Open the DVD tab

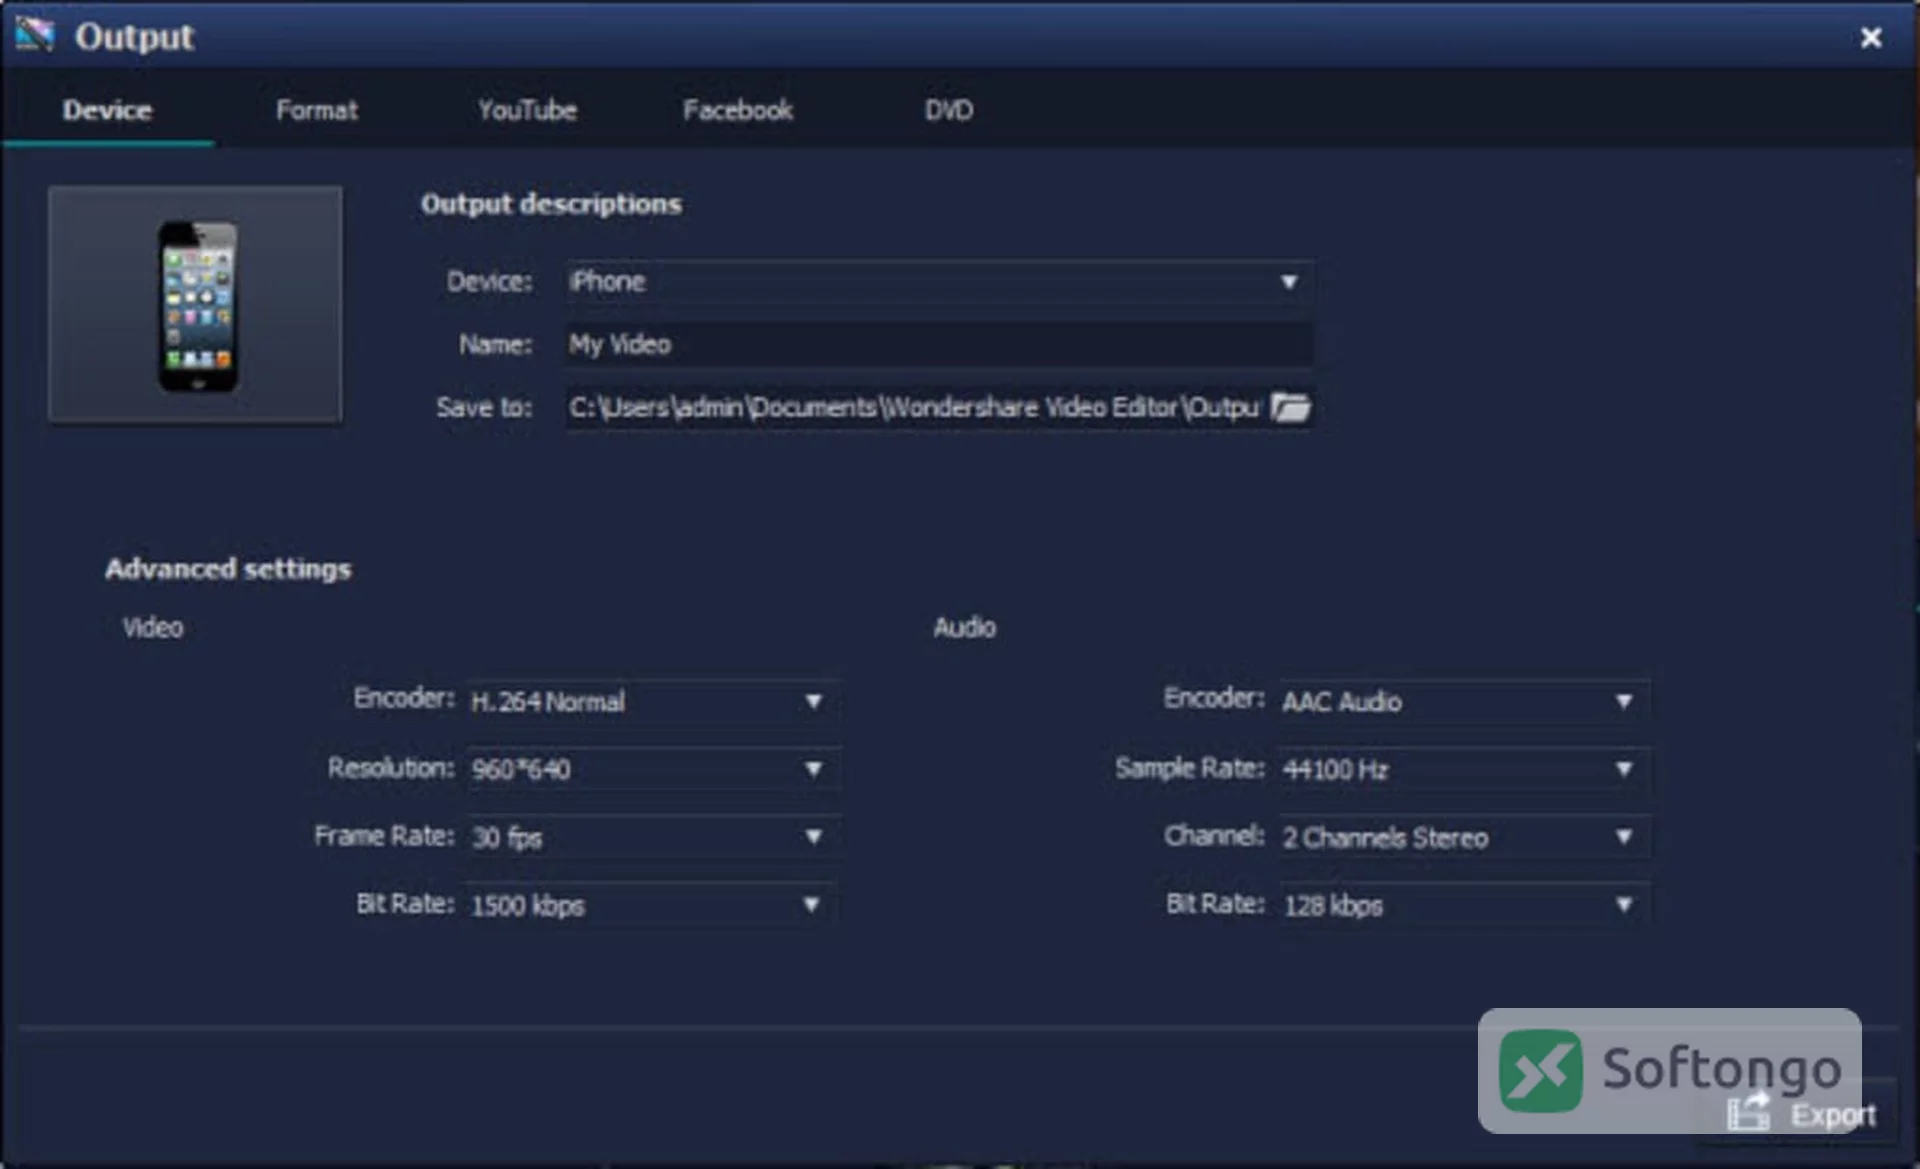click(948, 110)
